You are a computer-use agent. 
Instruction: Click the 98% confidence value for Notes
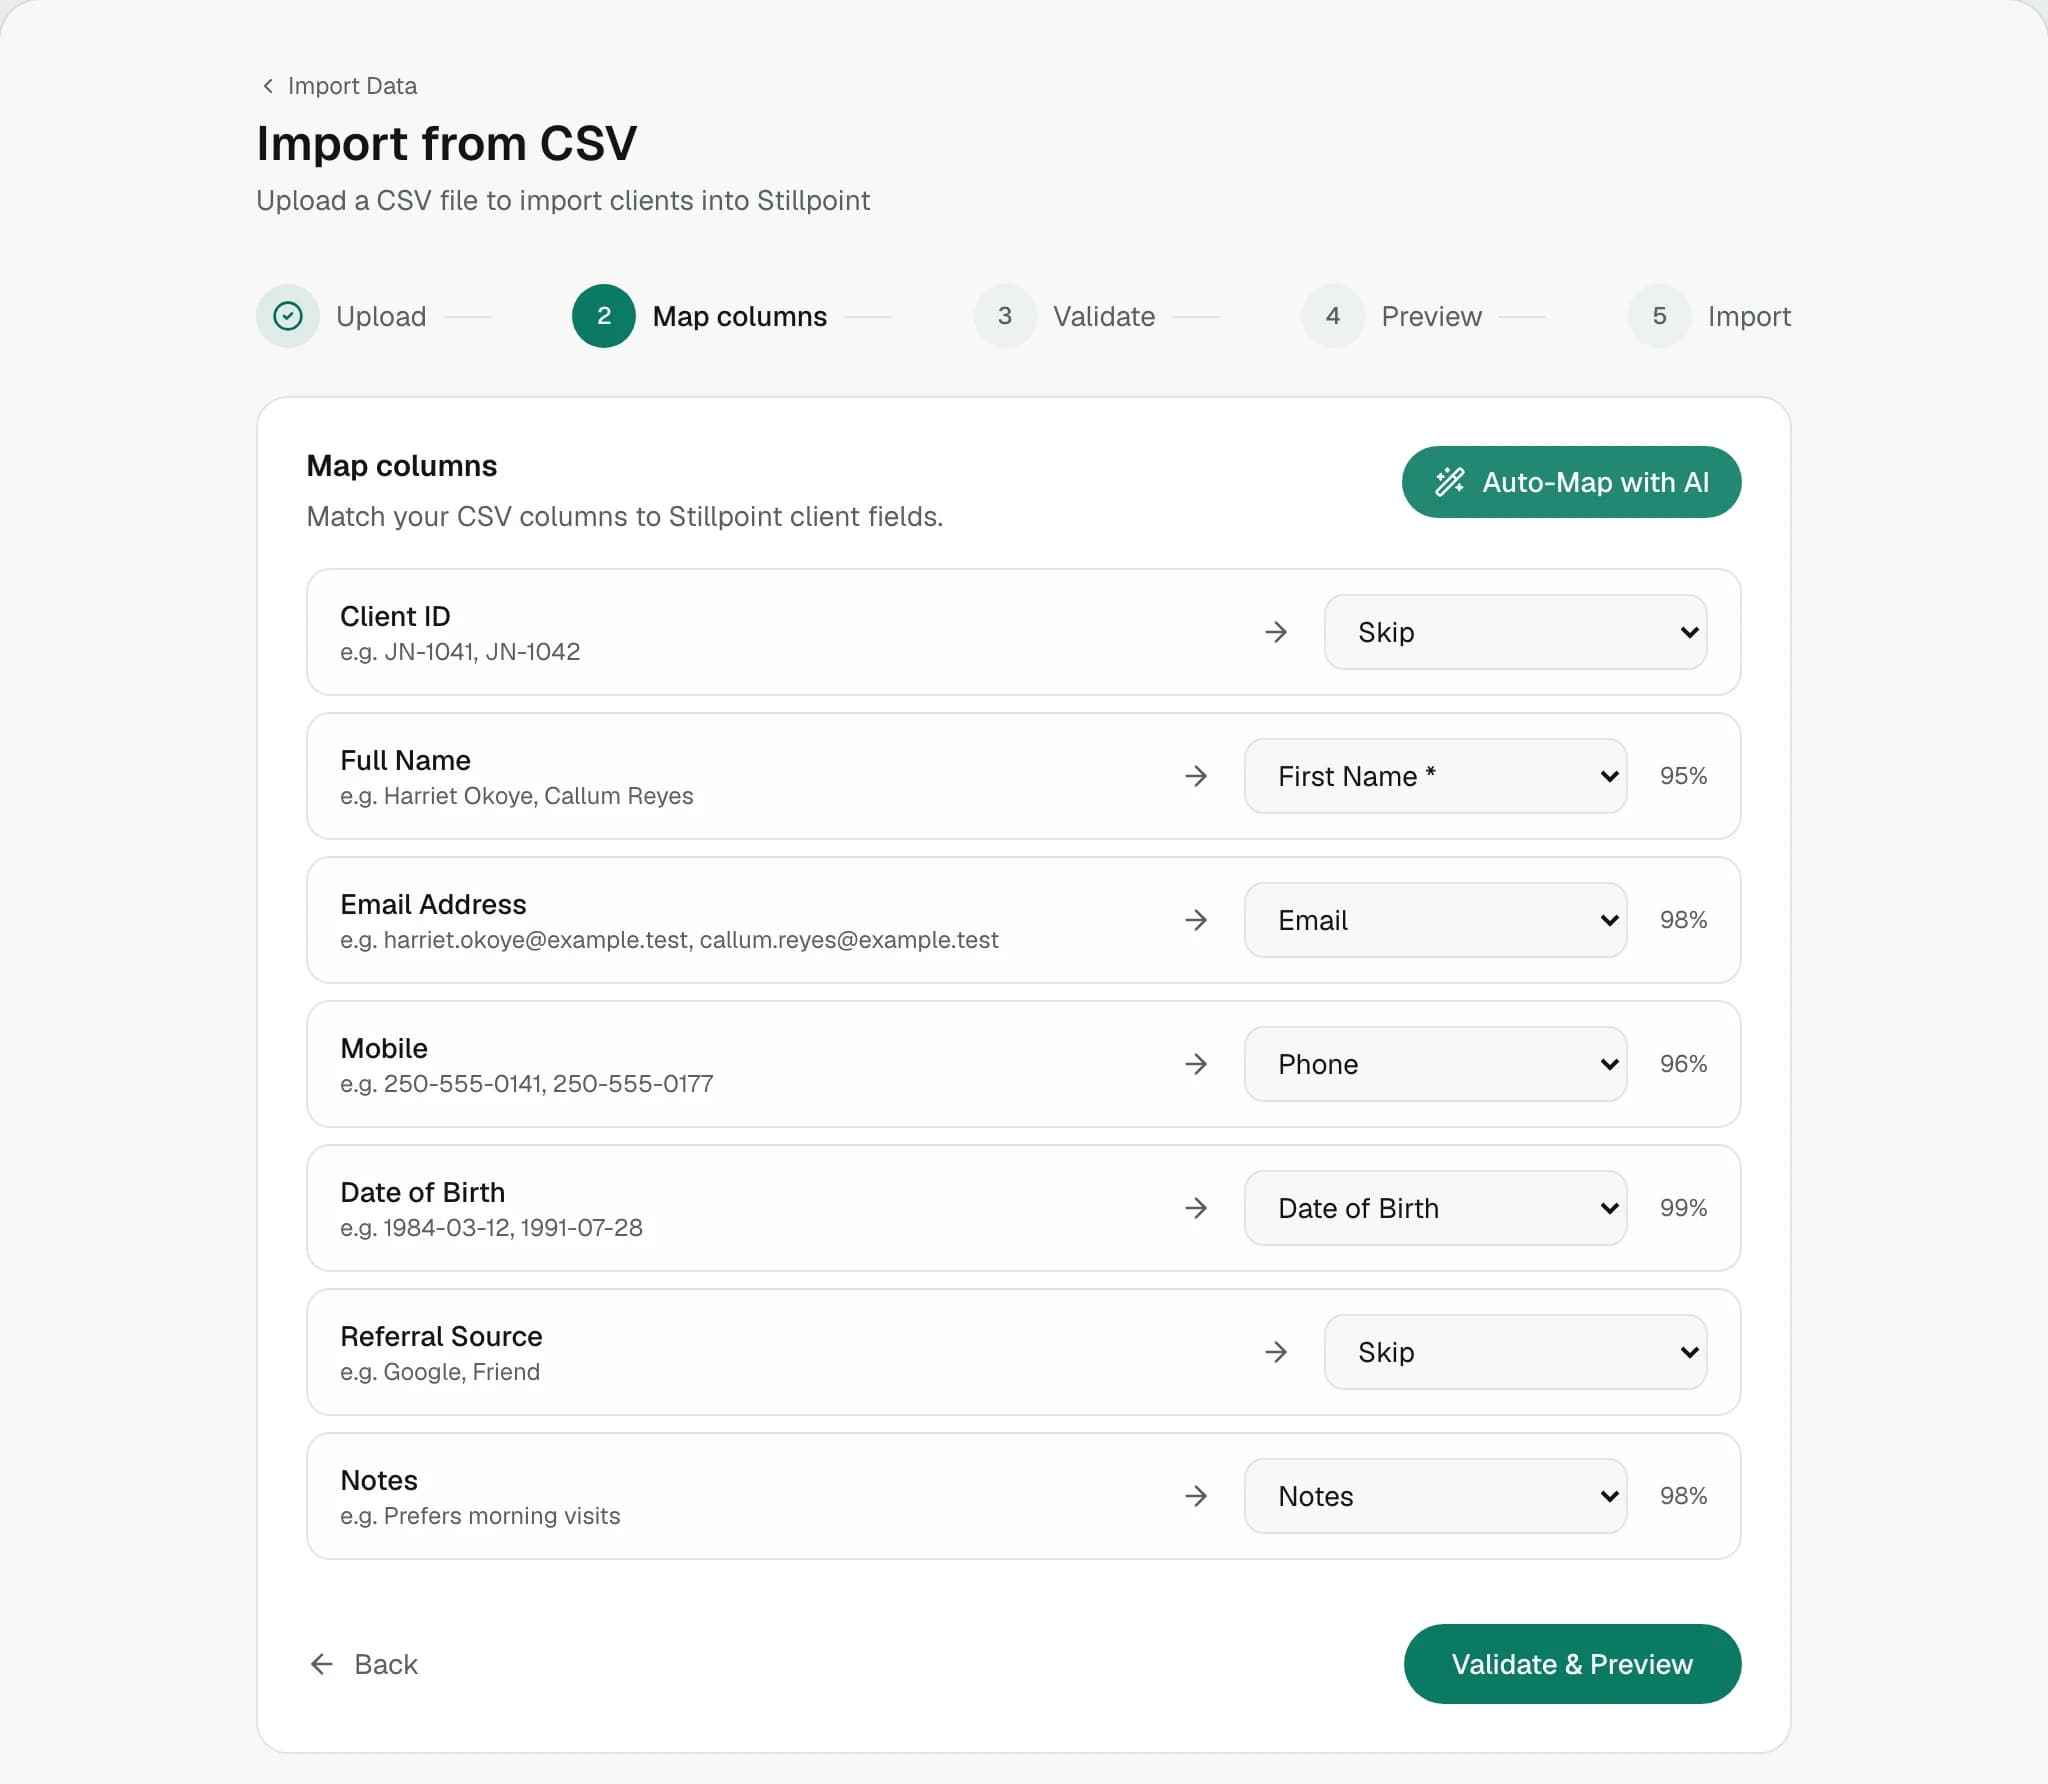1683,1496
